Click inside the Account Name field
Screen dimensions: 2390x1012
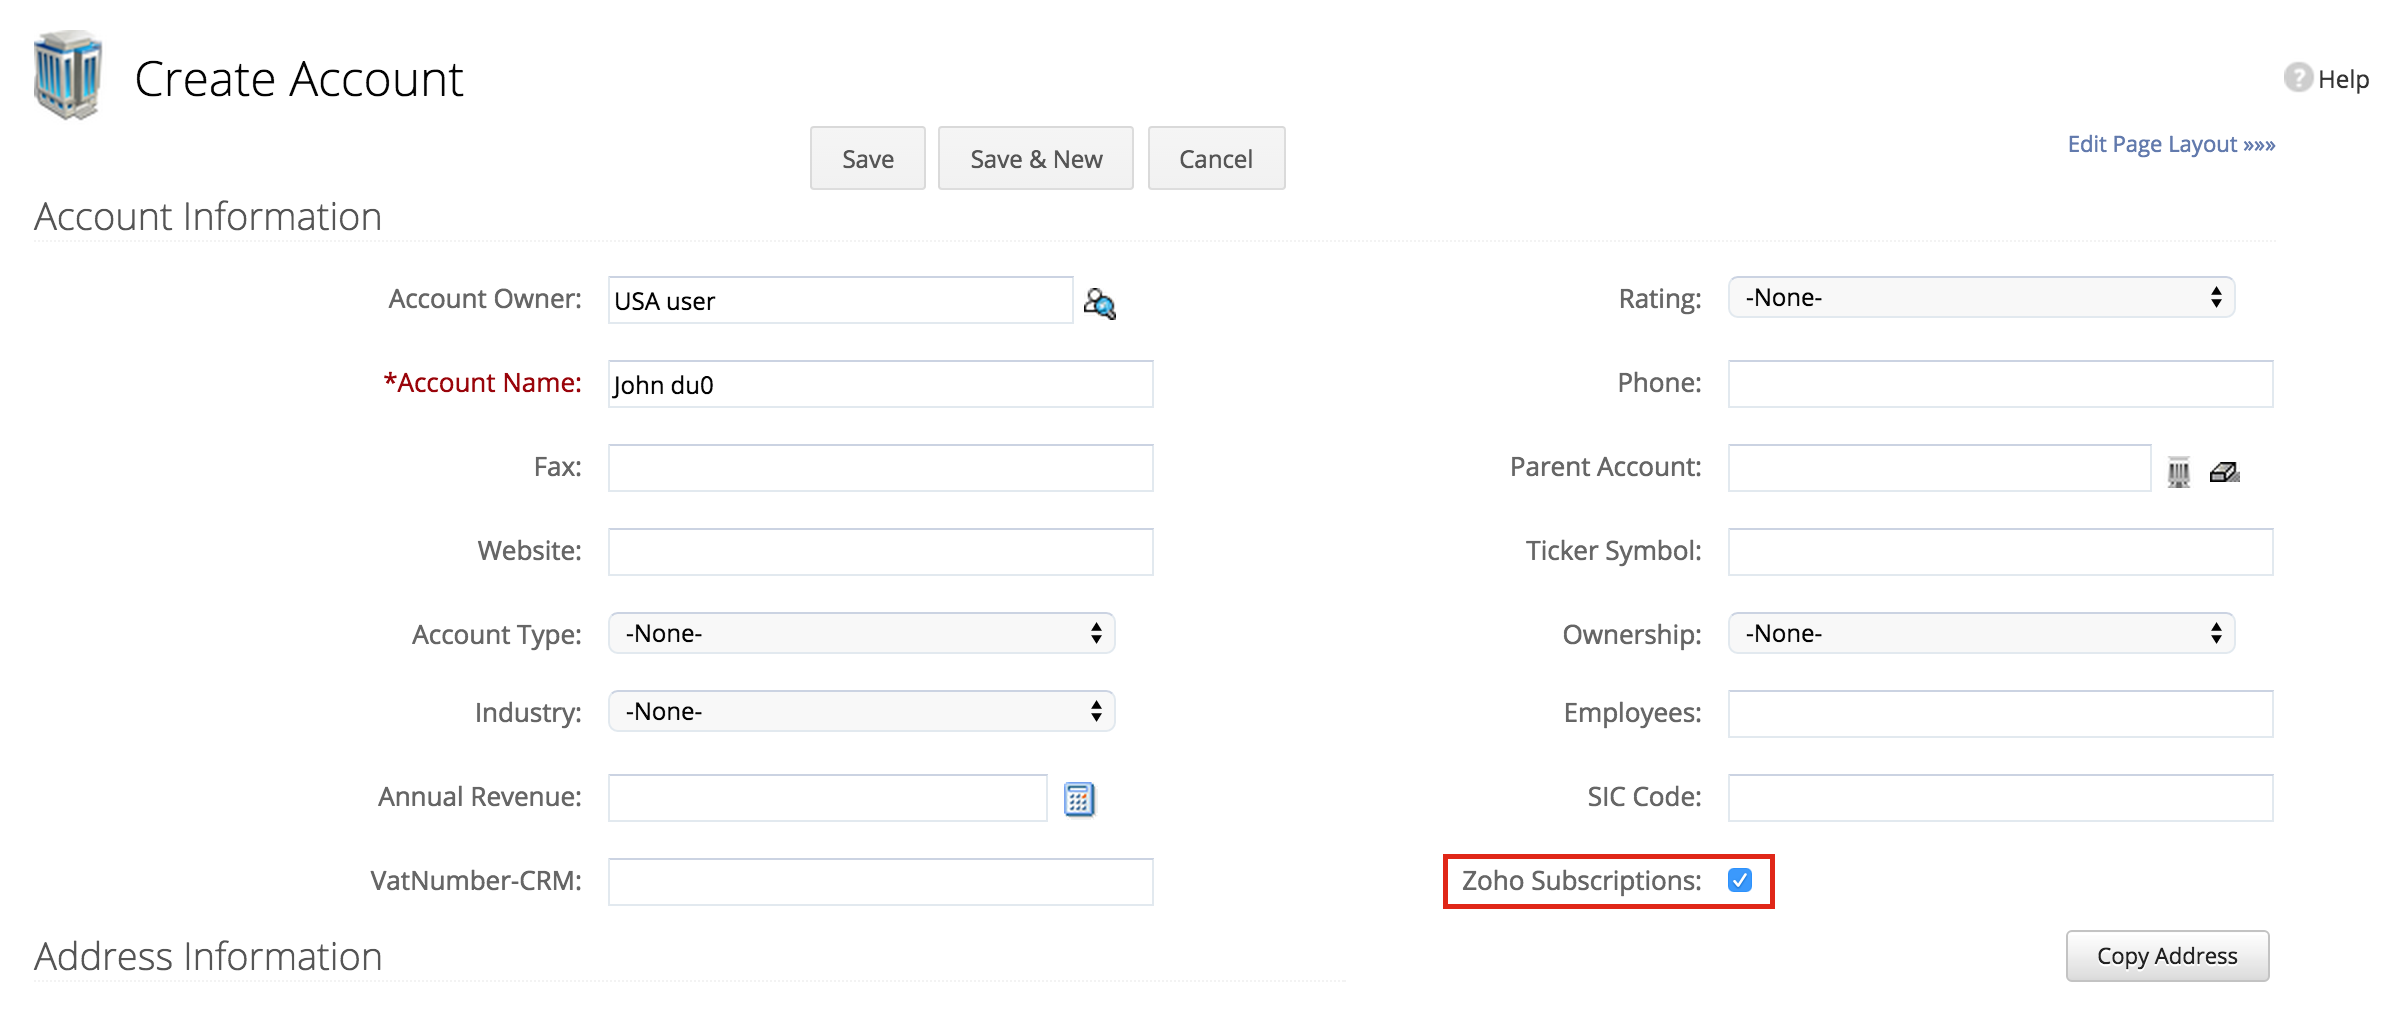tap(879, 384)
